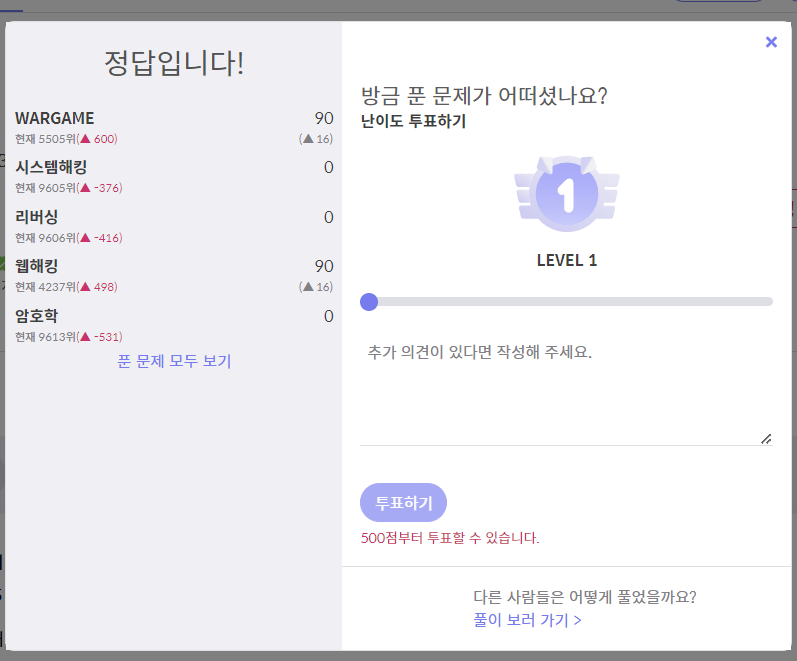Click the 방금 푼 문제가 어떠셨나요? heading
Screen dimensions: 797x661
pos(484,96)
